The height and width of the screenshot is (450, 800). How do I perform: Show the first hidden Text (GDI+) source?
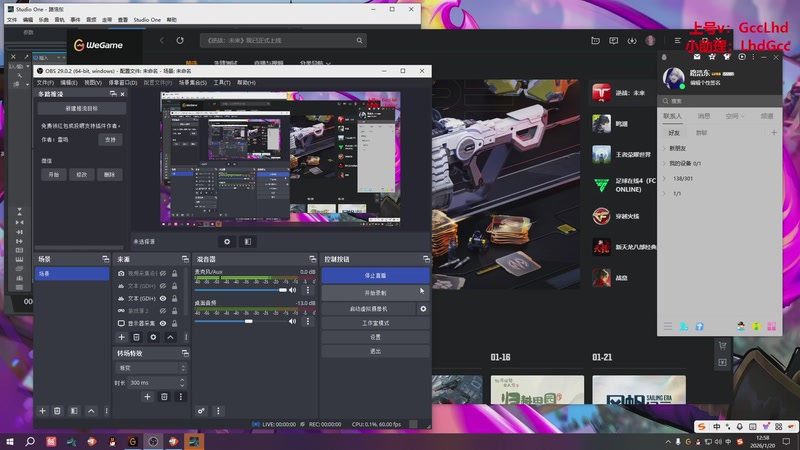[x=163, y=286]
